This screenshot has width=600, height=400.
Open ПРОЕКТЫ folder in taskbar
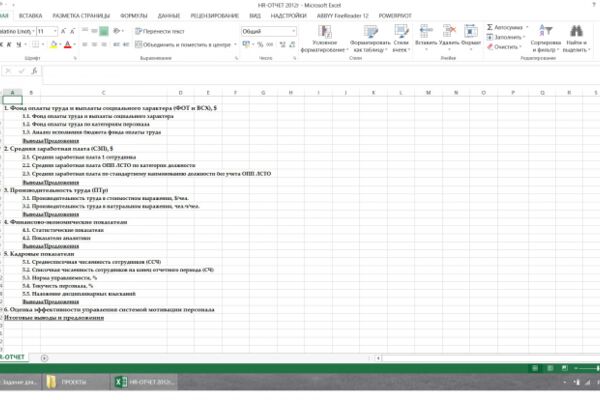(76, 382)
